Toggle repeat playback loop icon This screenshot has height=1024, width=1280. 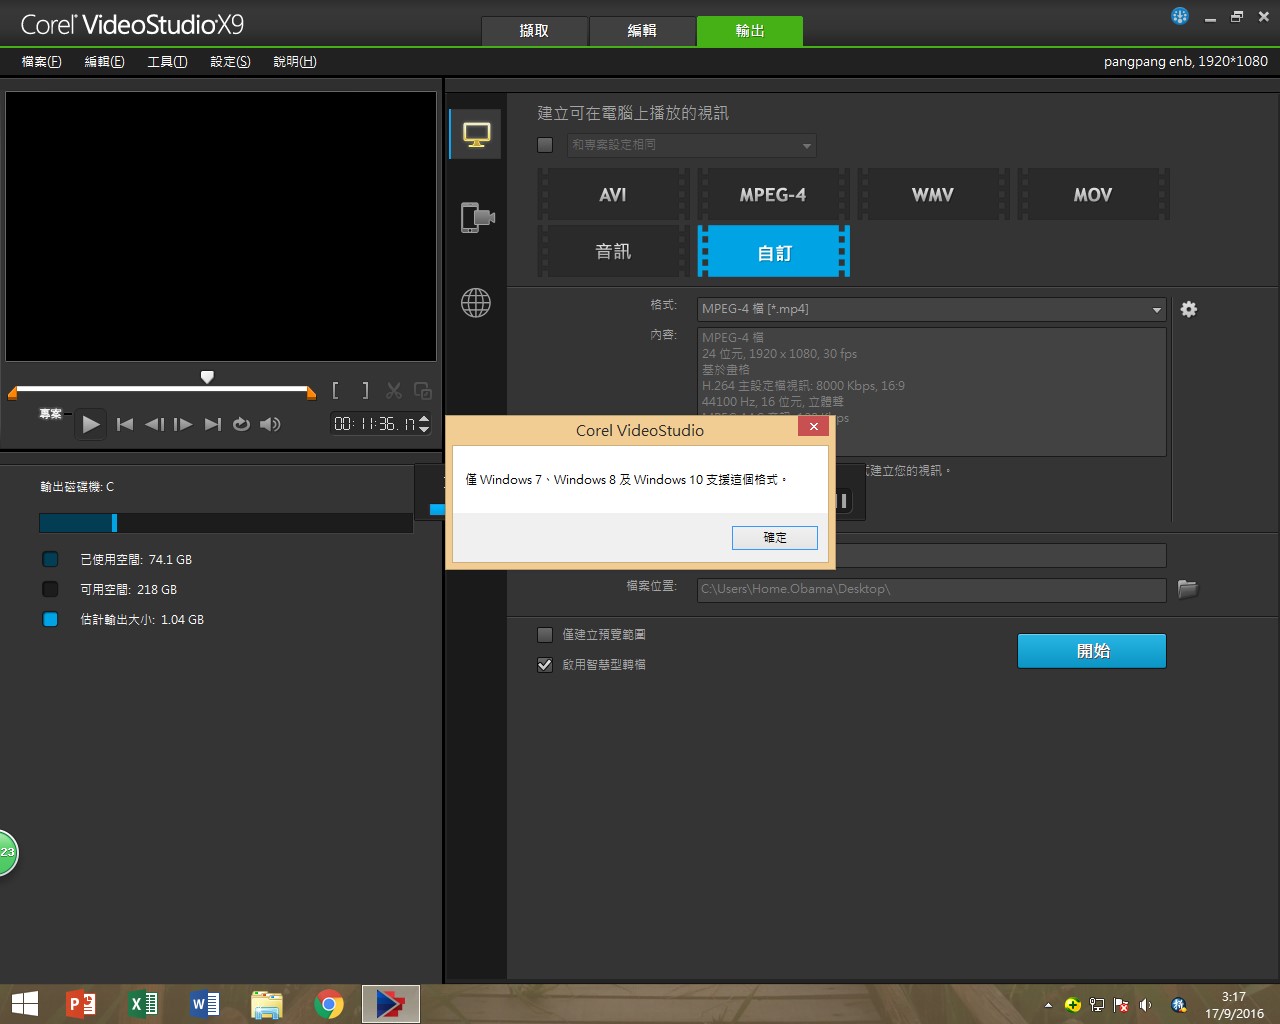click(x=241, y=424)
